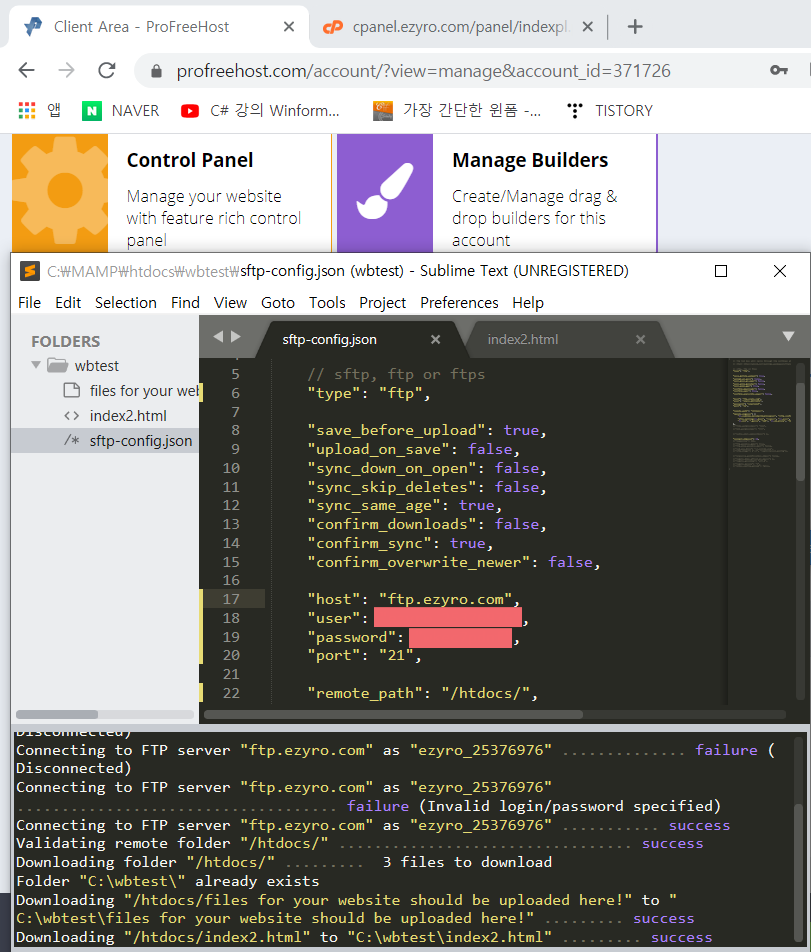Close the Client Area - ProFreeHost tab
Screen dimensions: 811x952
click(289, 27)
